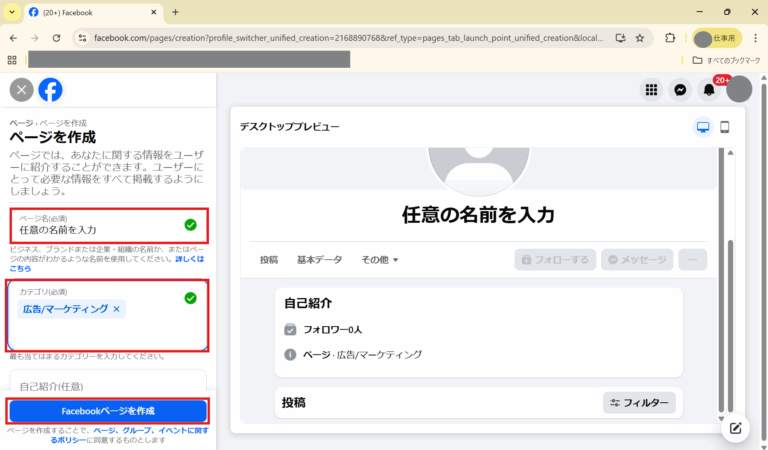The height and width of the screenshot is (450, 768).
Task: Open the Facebook menu grid icon
Action: [651, 90]
